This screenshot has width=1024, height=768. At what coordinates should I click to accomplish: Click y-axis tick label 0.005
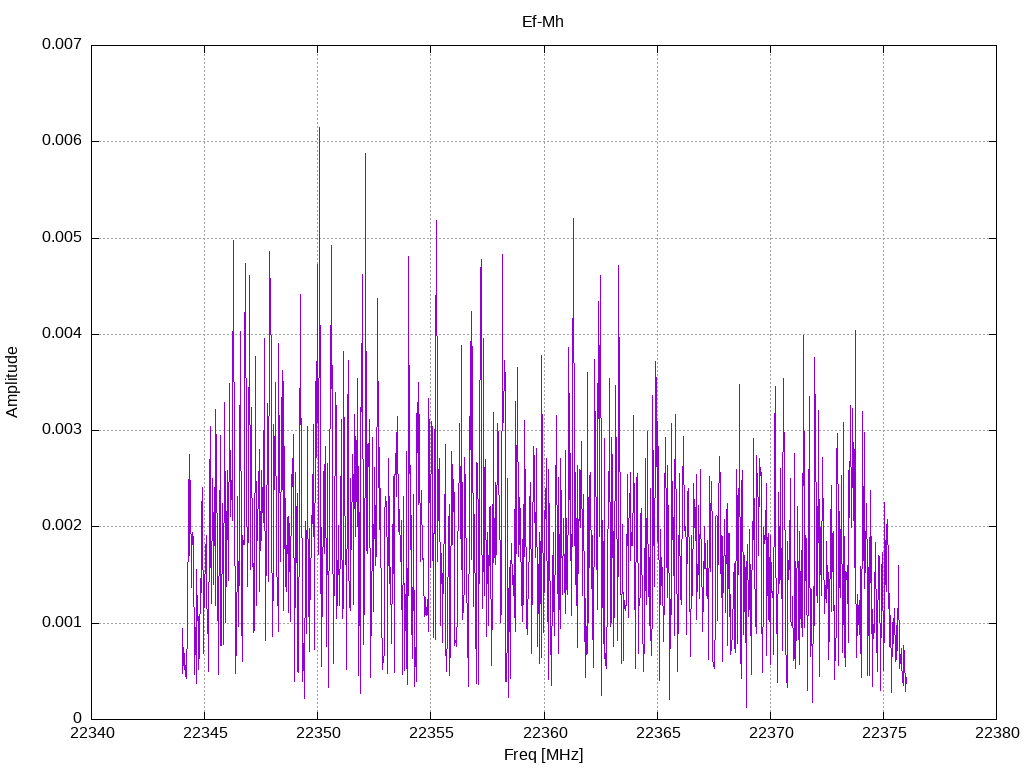point(62,237)
